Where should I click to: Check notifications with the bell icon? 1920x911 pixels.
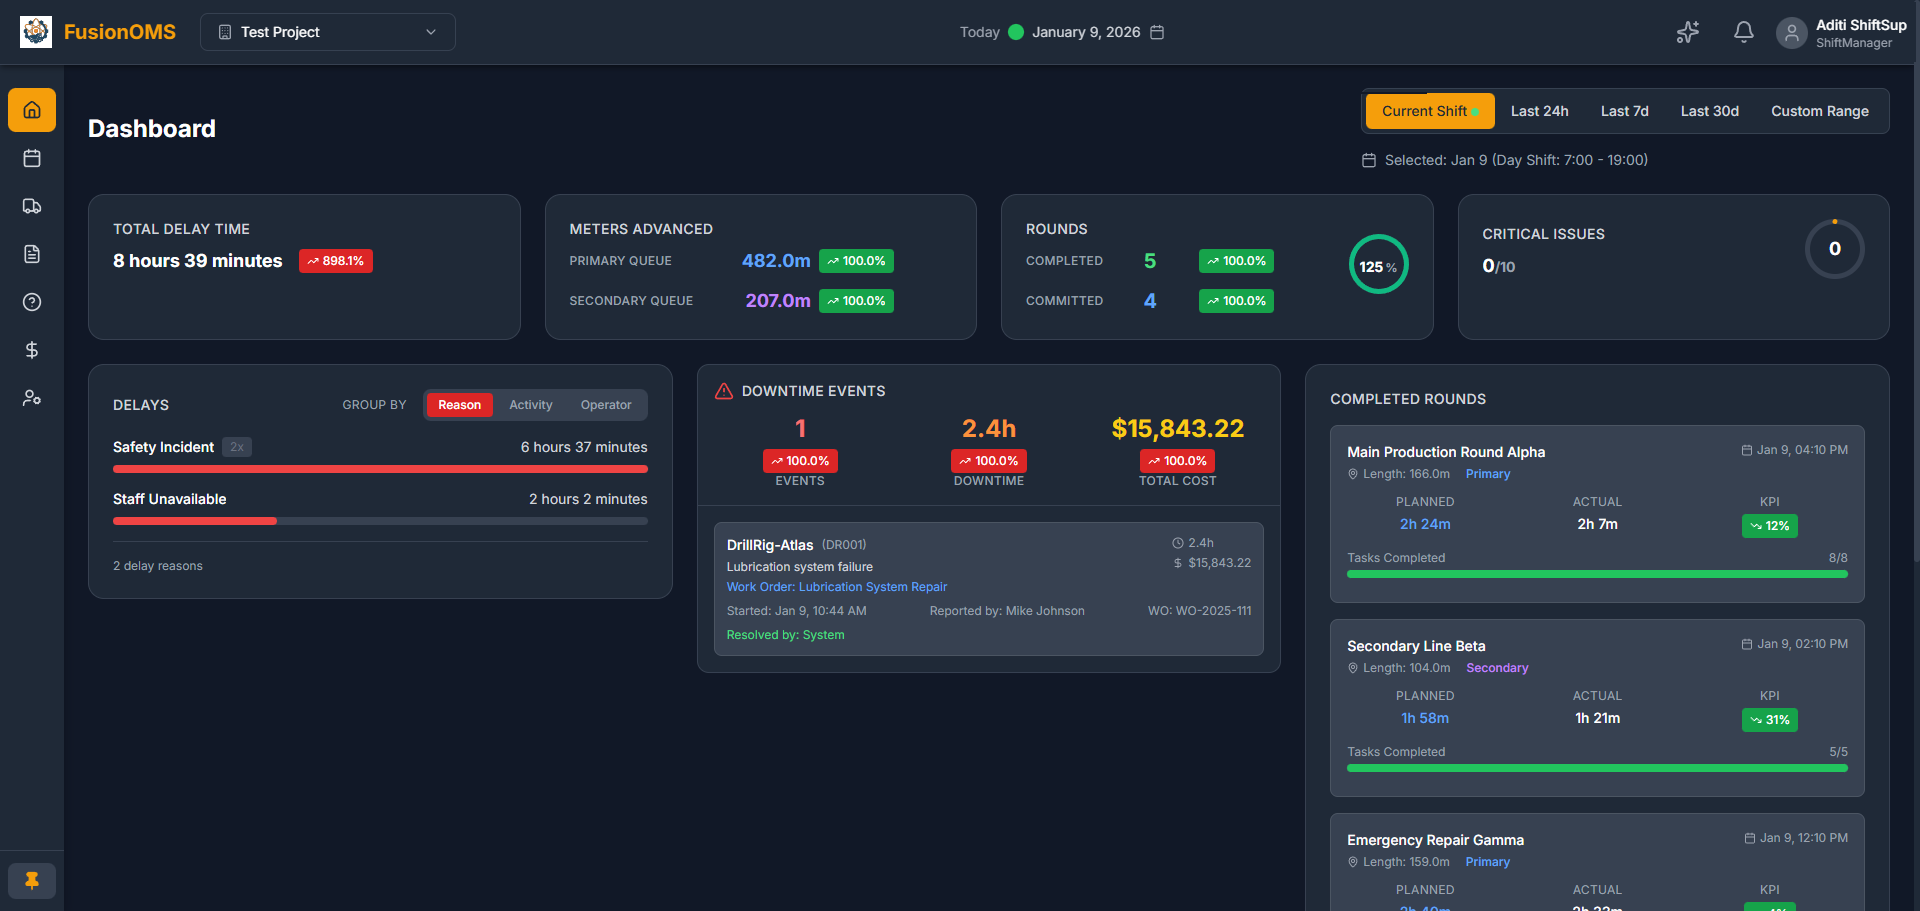[1743, 32]
